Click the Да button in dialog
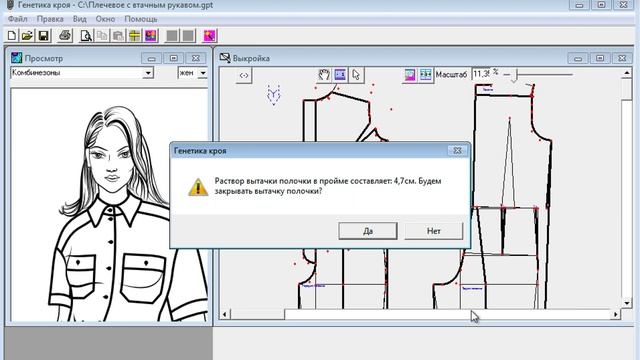This screenshot has width=640, height=360. tap(368, 231)
